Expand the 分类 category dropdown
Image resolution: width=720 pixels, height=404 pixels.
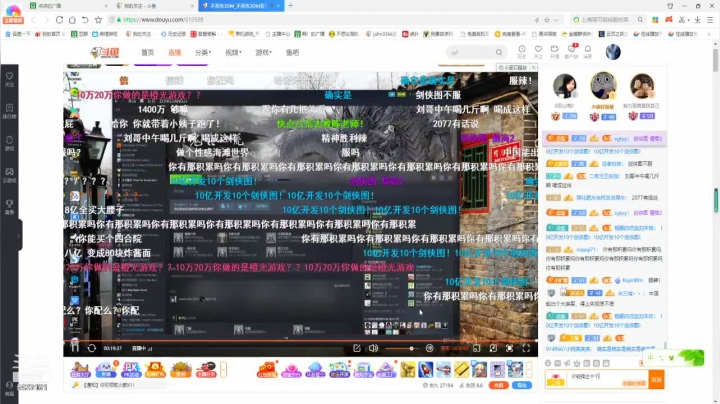(x=203, y=52)
